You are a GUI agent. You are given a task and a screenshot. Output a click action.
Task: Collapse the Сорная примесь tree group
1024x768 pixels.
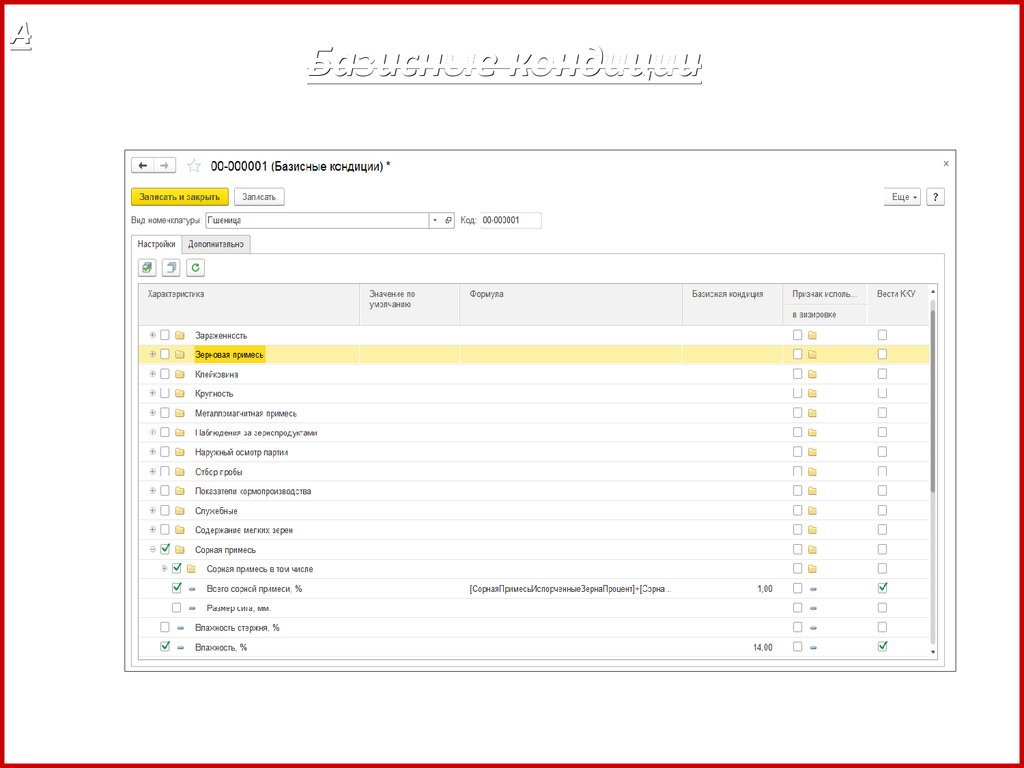(x=153, y=549)
